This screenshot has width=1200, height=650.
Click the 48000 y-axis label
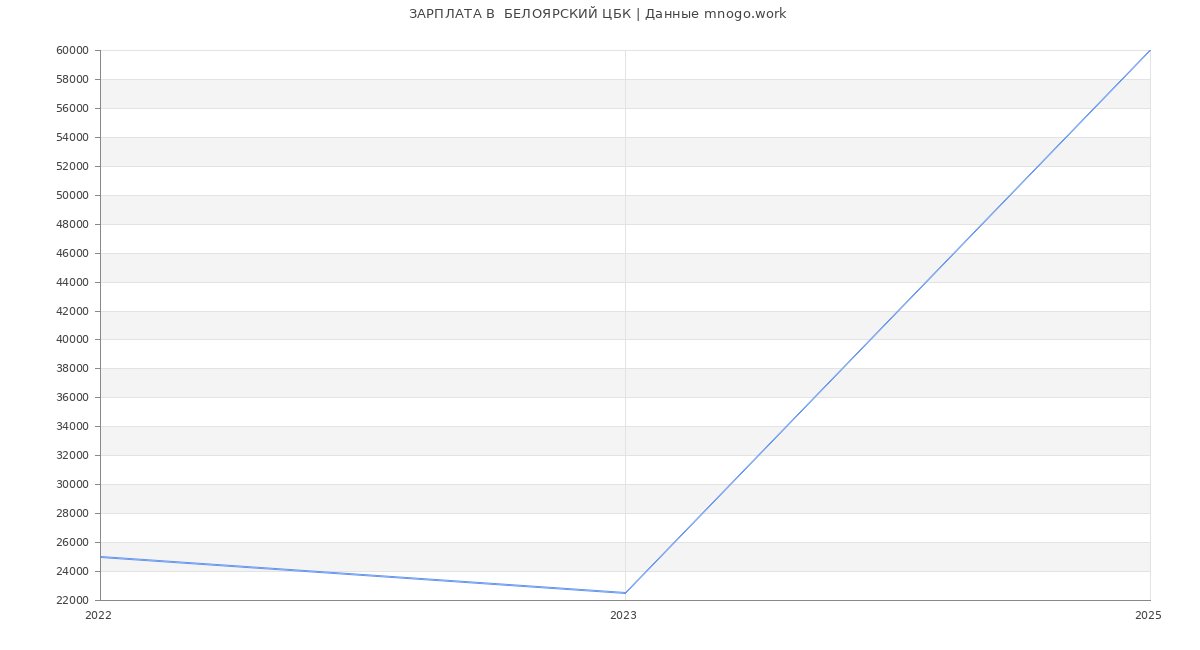click(x=73, y=224)
